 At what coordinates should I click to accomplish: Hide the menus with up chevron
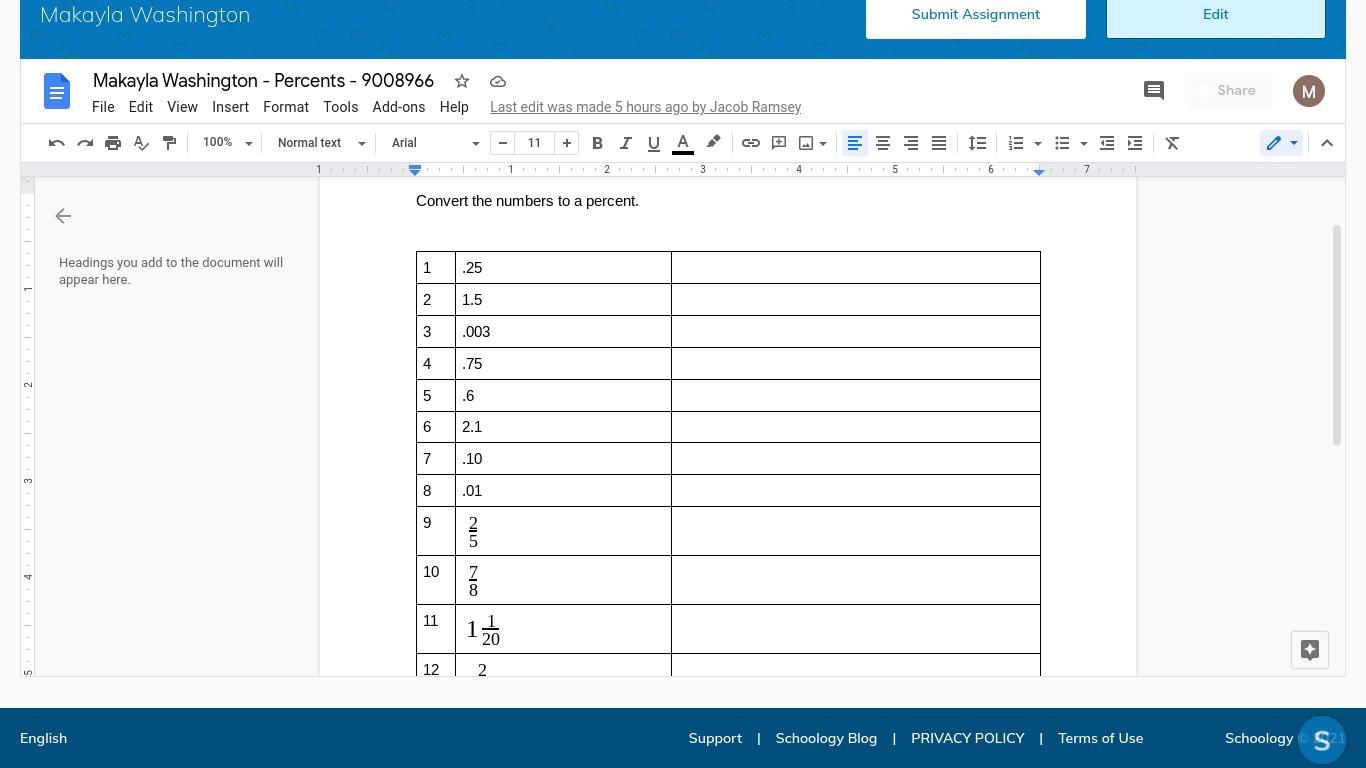(1327, 143)
